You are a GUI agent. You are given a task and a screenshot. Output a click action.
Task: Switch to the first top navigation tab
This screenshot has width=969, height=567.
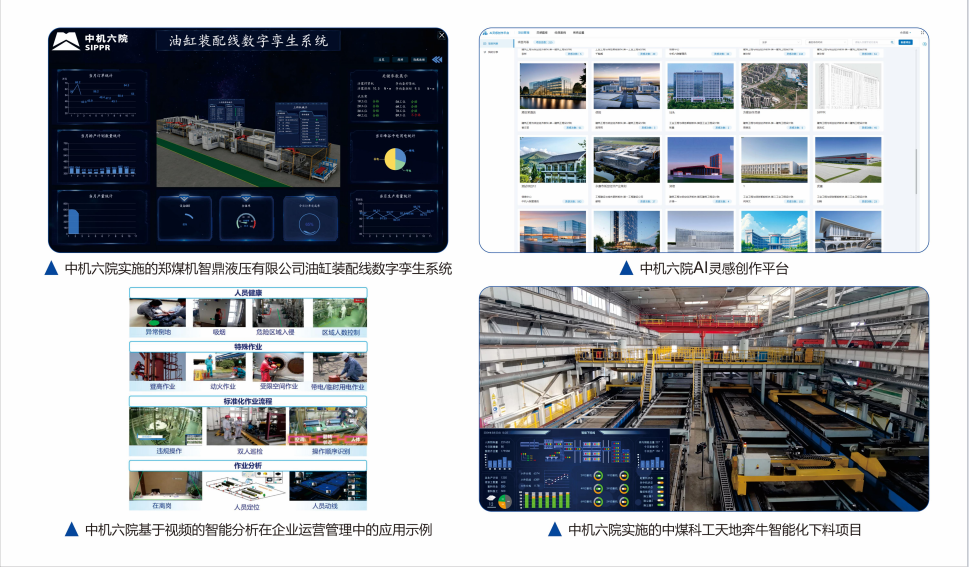click(523, 33)
